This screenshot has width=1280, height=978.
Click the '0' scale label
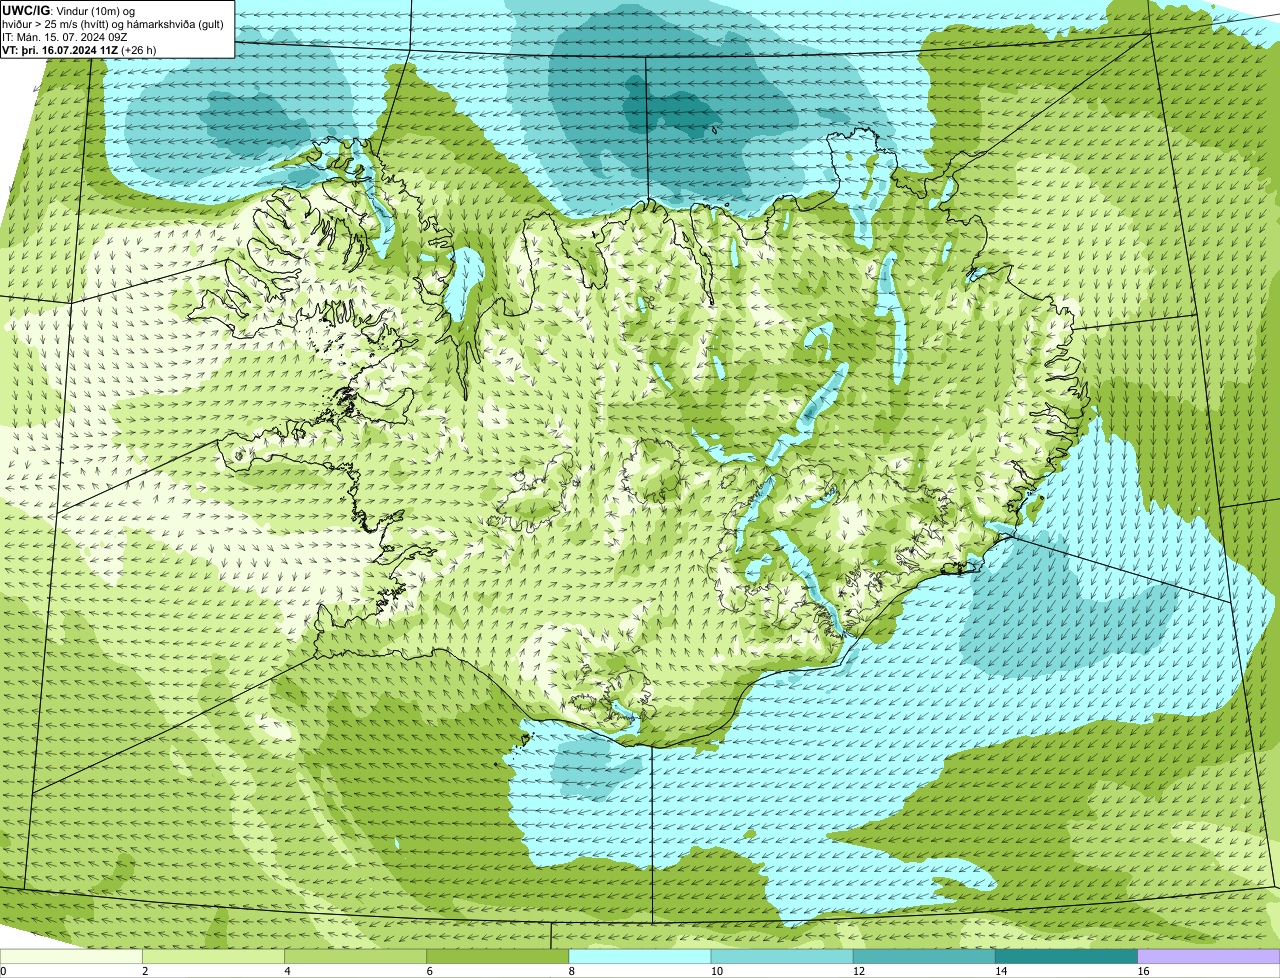(x=3, y=971)
